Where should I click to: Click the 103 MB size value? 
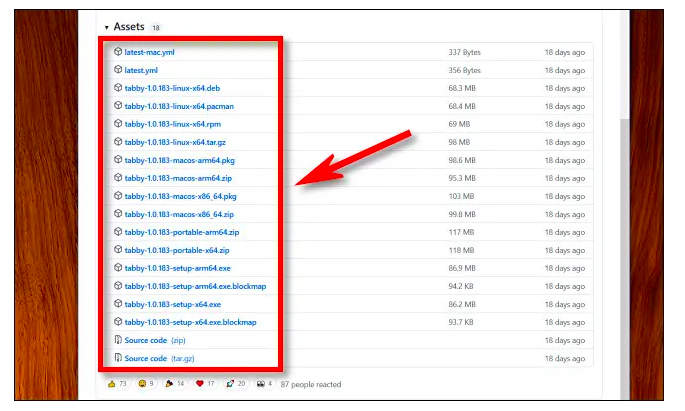point(461,197)
